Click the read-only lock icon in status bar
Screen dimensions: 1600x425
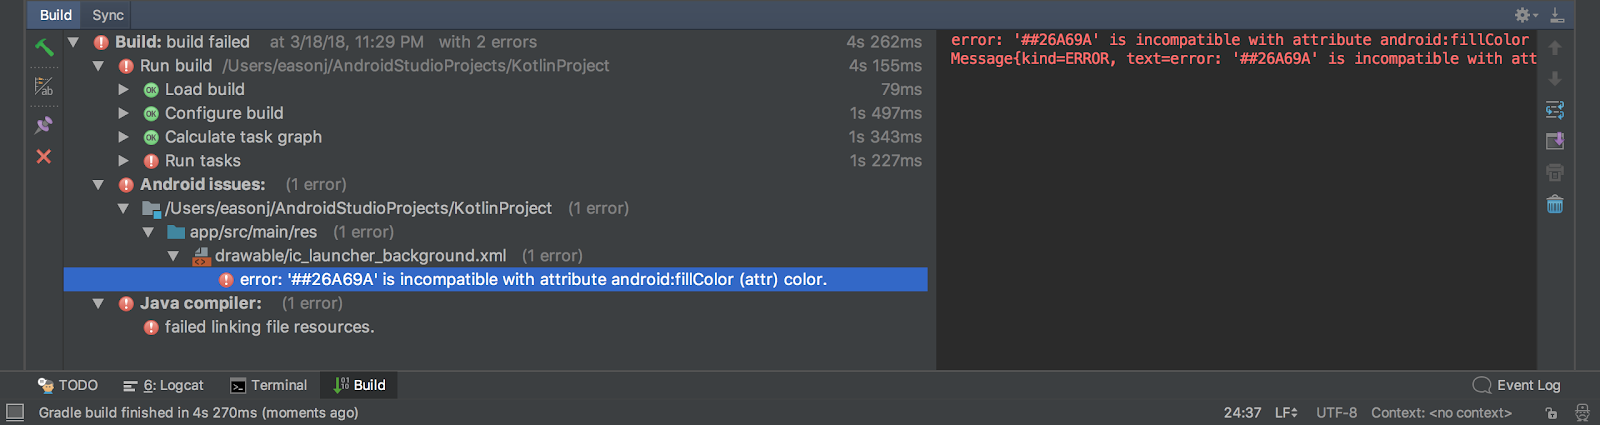(x=1551, y=413)
